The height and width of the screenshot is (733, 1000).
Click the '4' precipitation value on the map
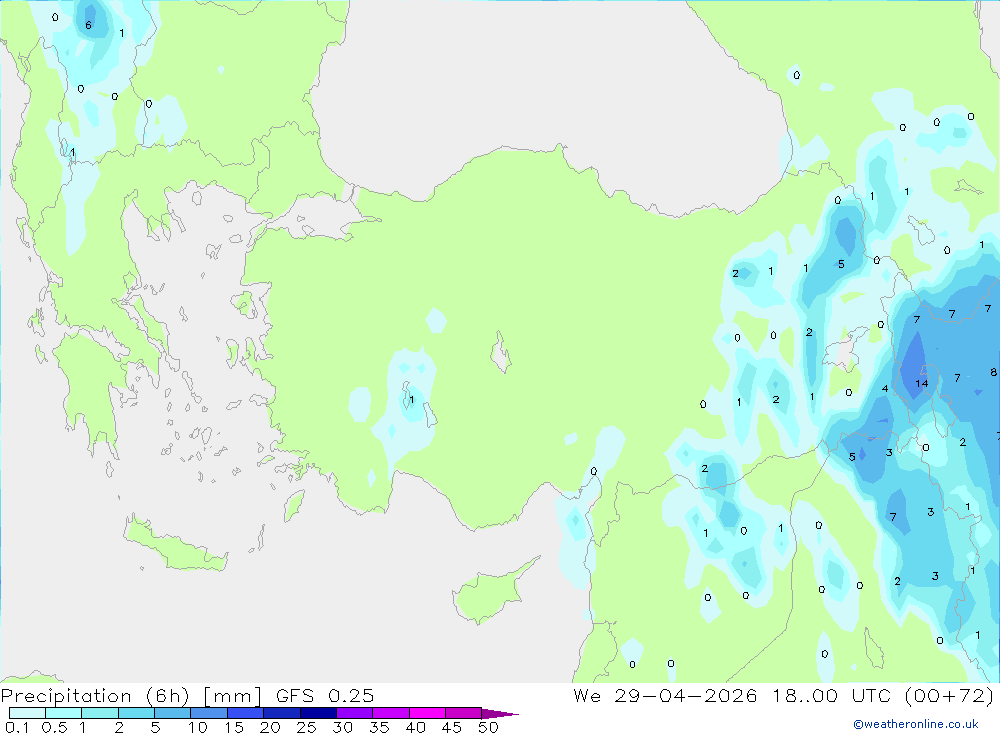(x=885, y=389)
